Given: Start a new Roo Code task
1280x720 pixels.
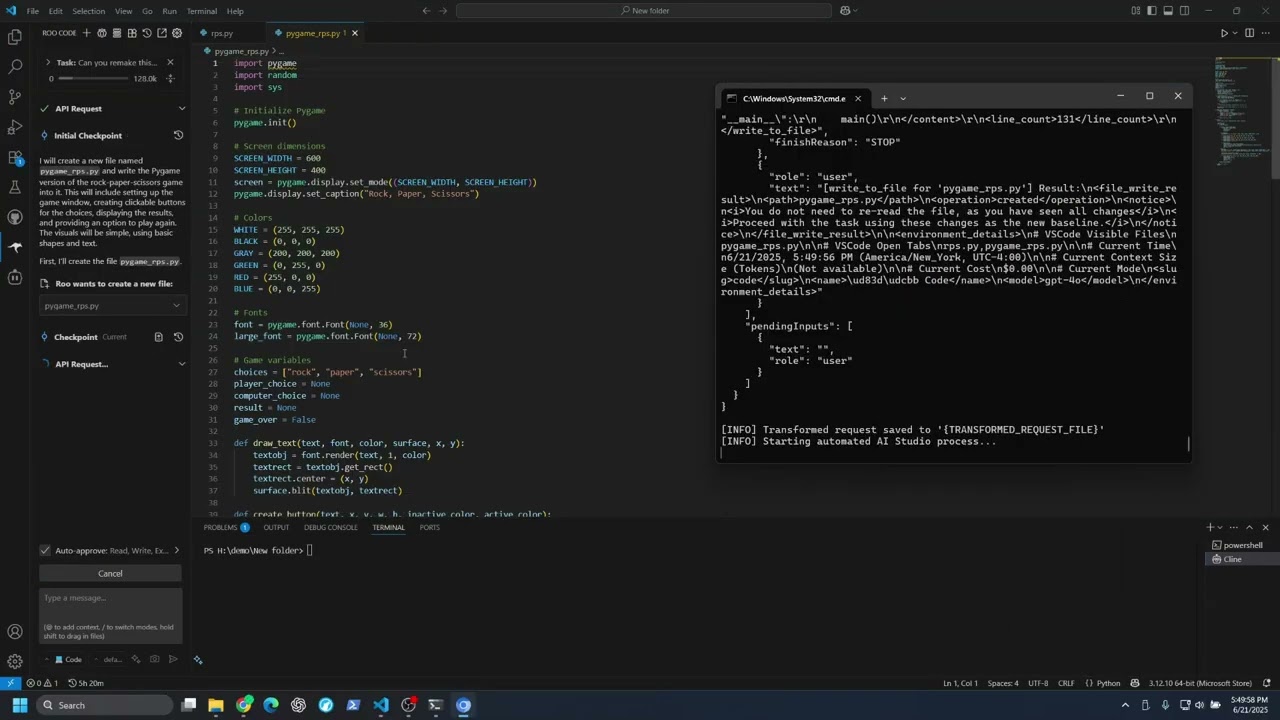Looking at the screenshot, I should pyautogui.click(x=87, y=33).
